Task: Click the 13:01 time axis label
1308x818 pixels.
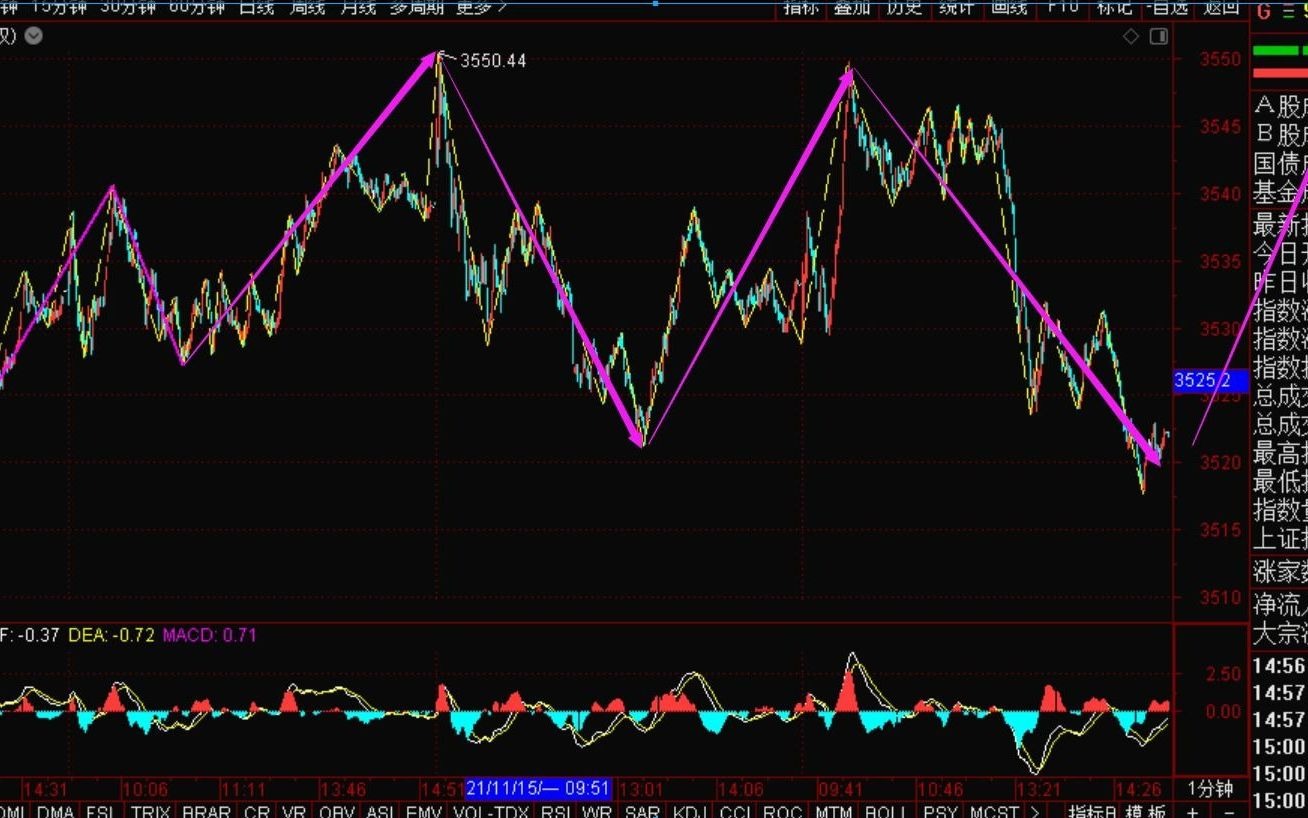Action: [x=643, y=788]
